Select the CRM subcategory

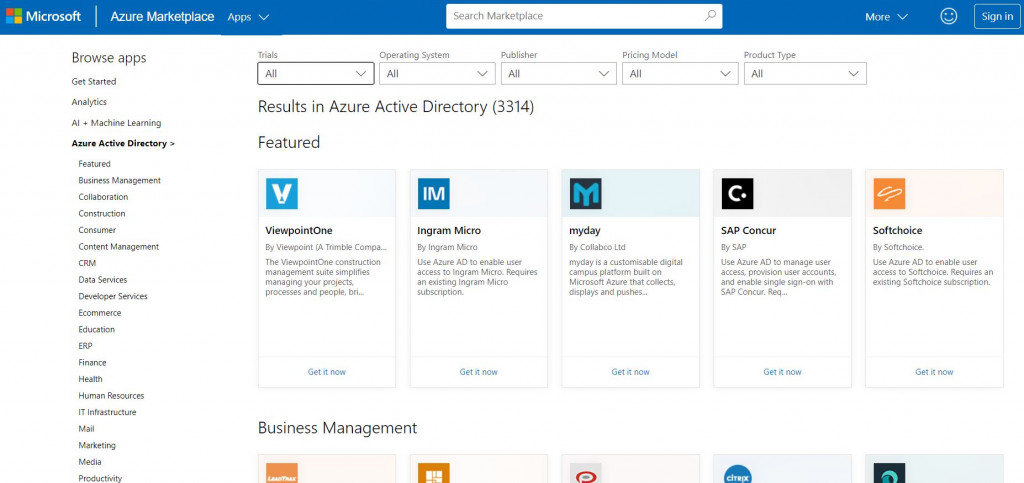(87, 263)
